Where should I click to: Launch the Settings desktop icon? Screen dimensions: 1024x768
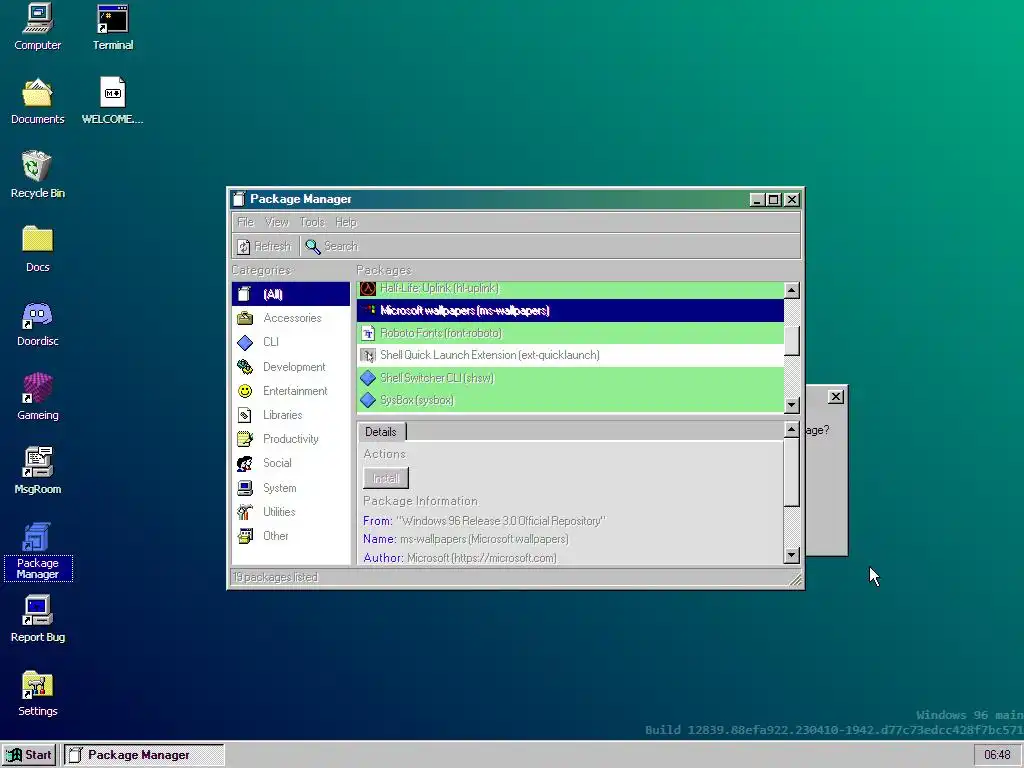(x=37, y=693)
